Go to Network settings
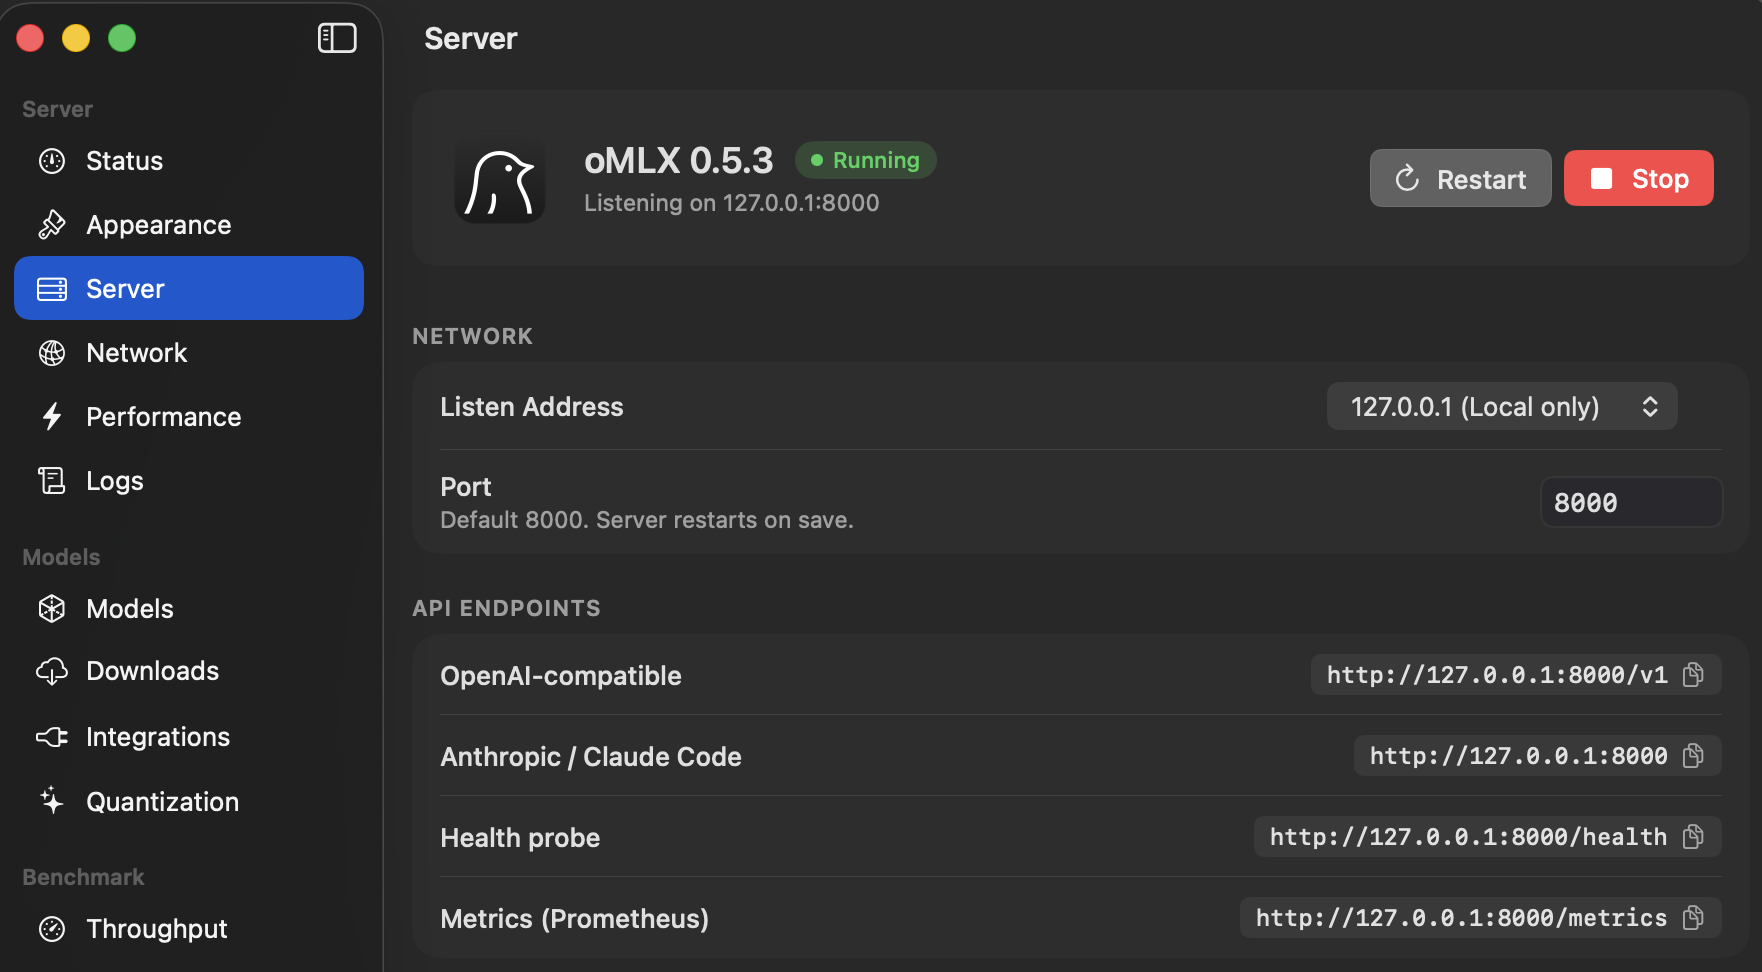Screen dimensions: 1762x972 [189, 353]
